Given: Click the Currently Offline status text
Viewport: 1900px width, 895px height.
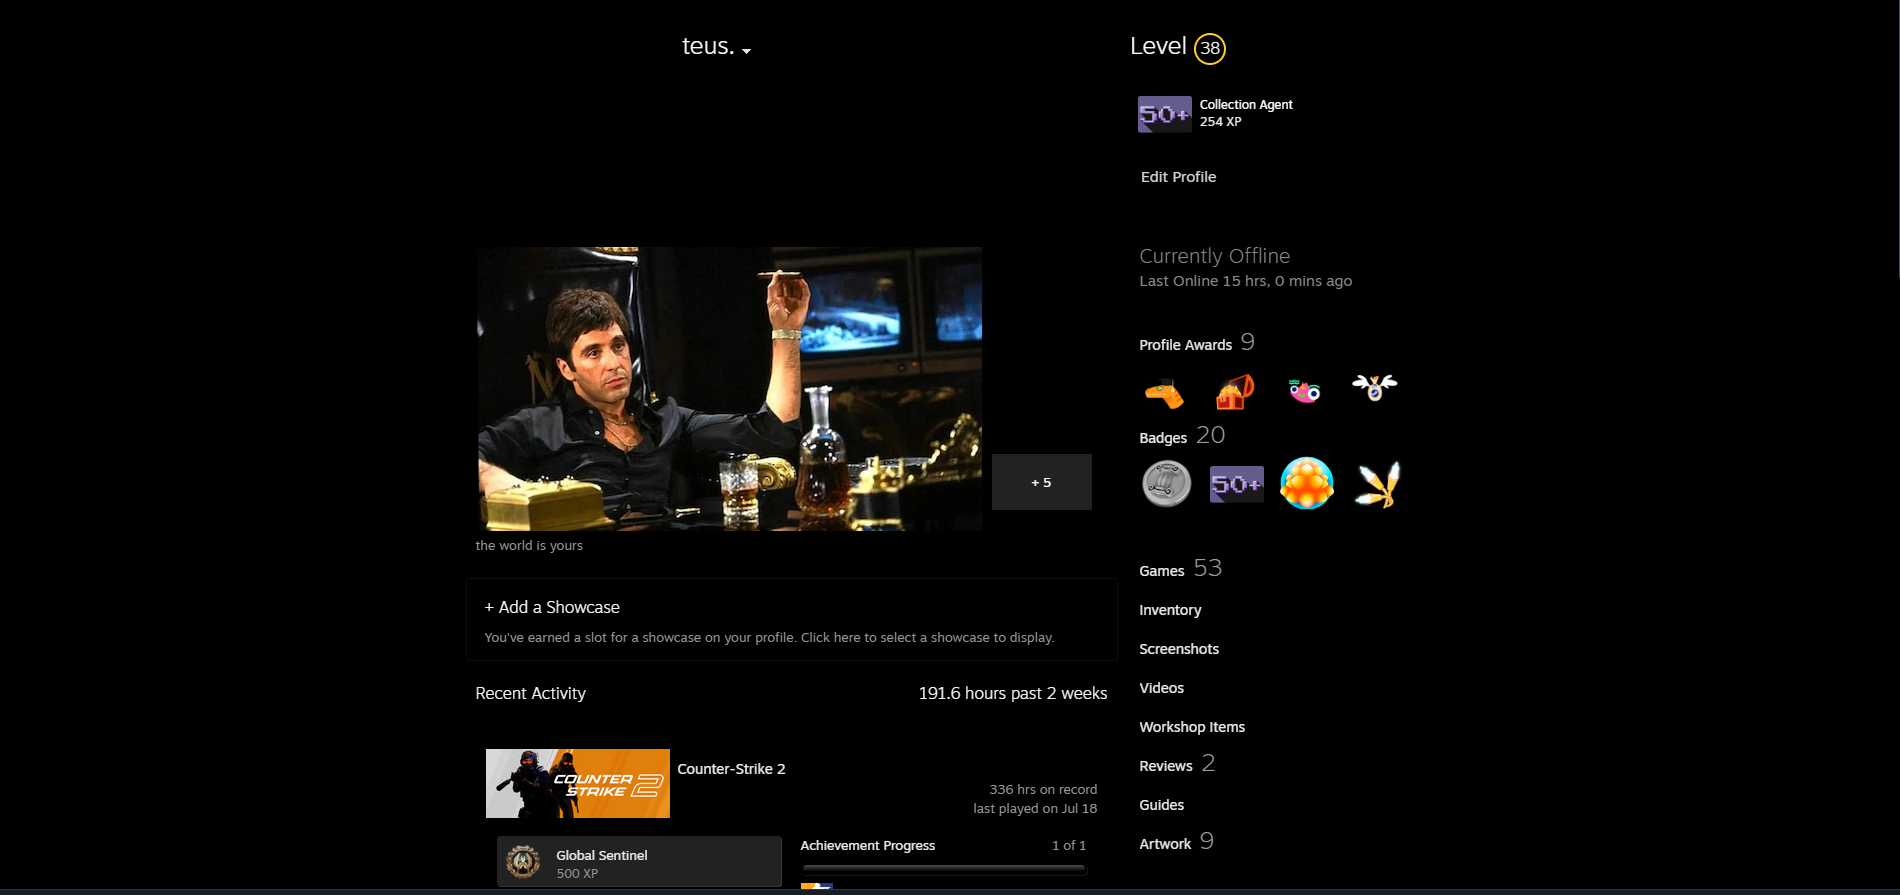Looking at the screenshot, I should [1214, 256].
